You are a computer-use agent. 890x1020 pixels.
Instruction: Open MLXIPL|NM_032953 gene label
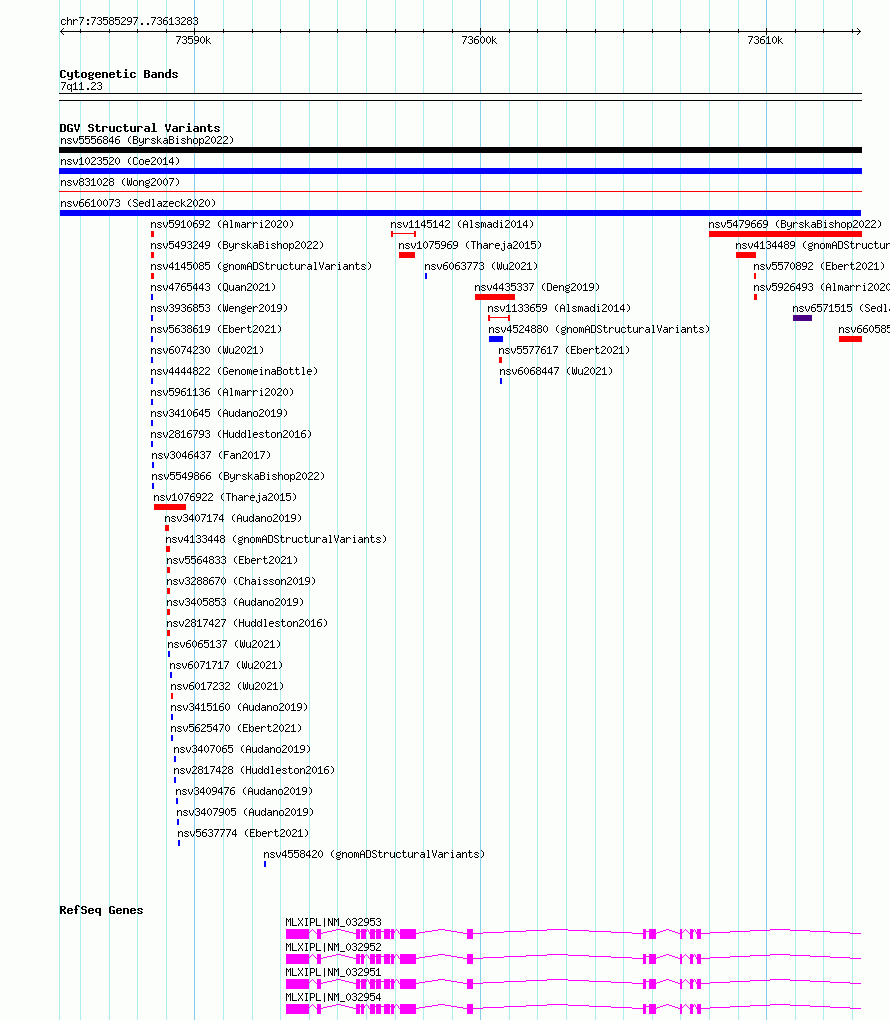(333, 922)
